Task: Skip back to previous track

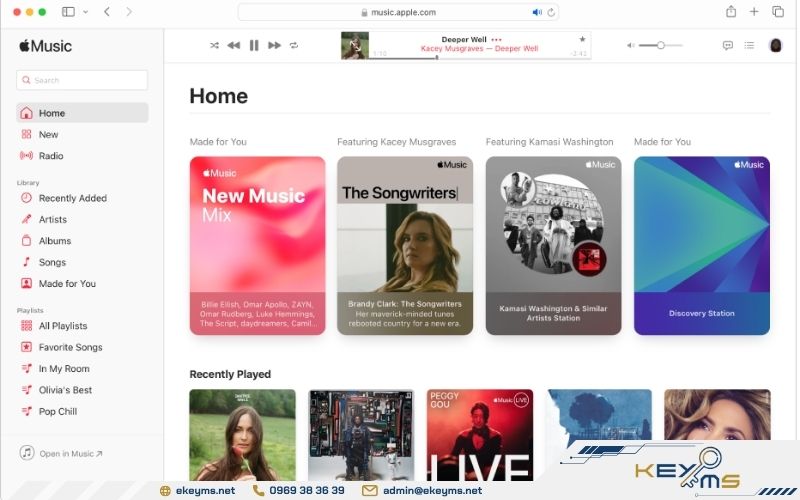Action: pyautogui.click(x=234, y=45)
